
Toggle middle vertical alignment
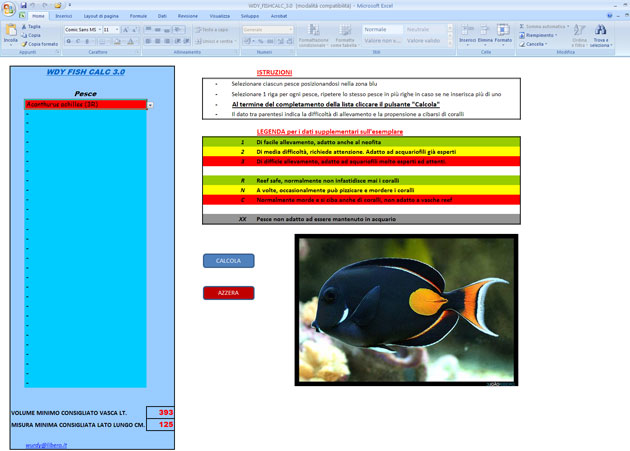158,29
